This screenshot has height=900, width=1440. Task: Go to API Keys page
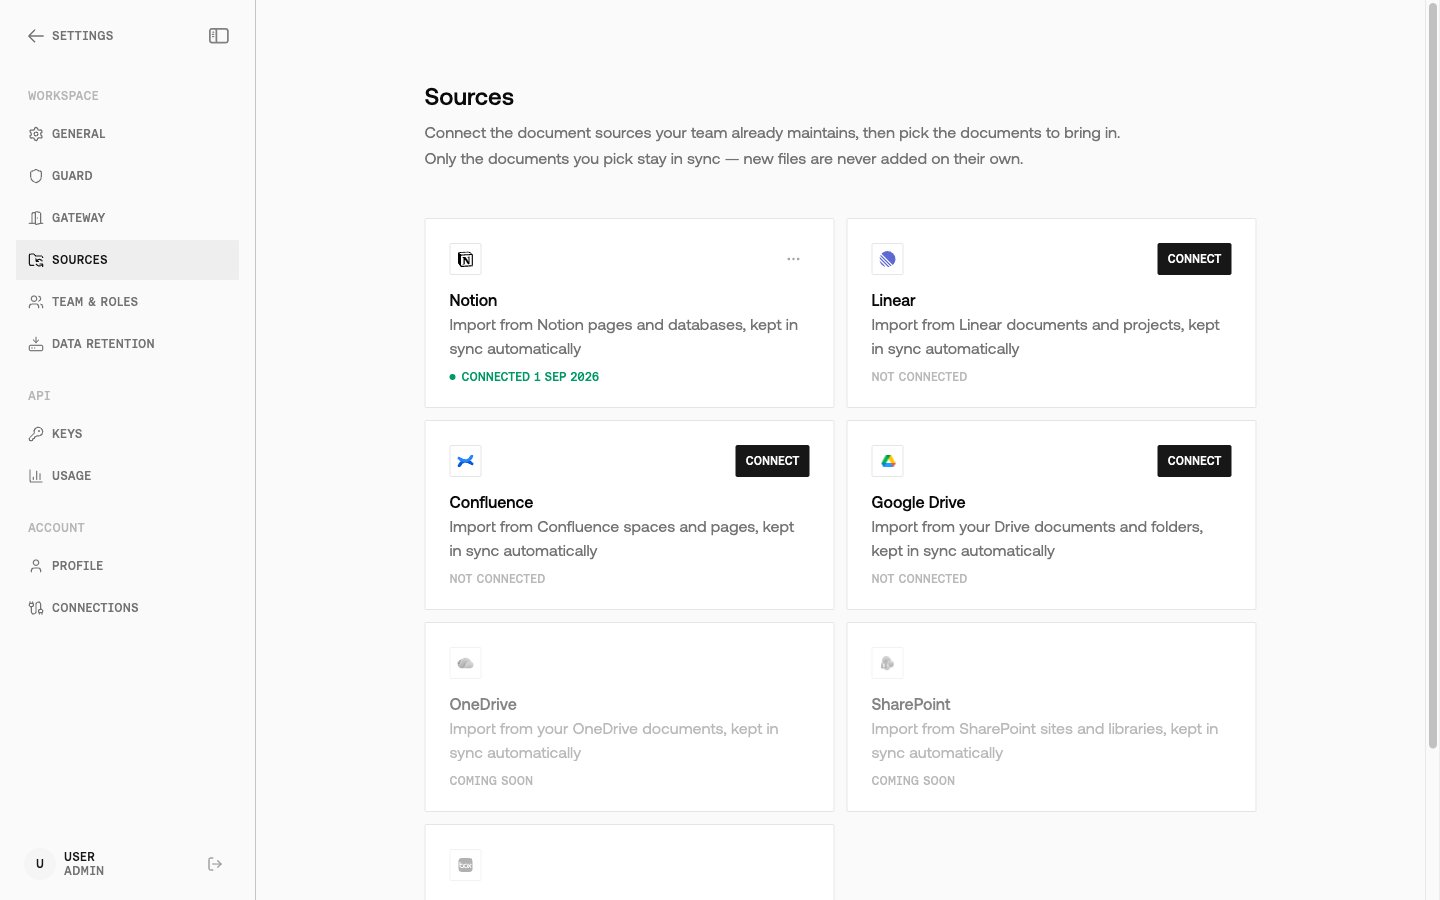point(127,434)
